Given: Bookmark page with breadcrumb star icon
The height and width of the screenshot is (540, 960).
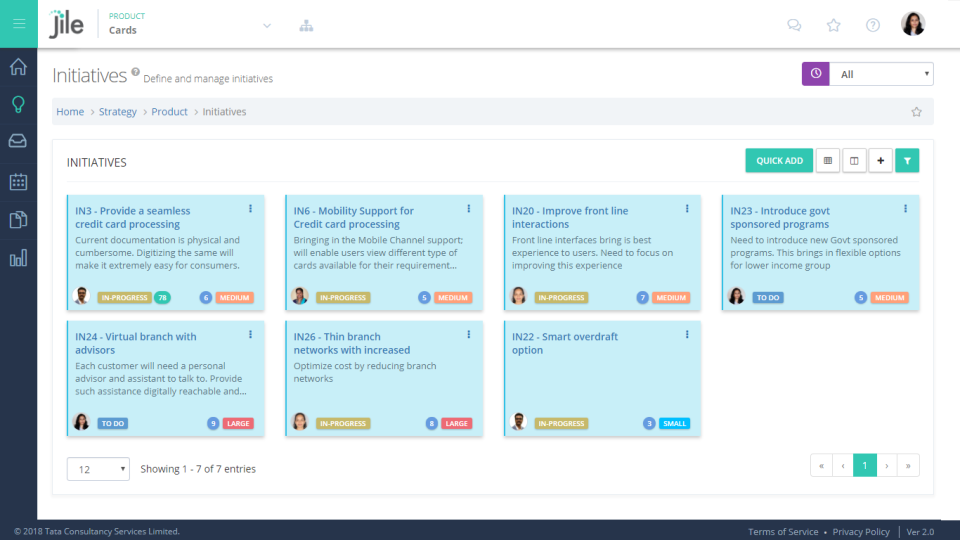Looking at the screenshot, I should [x=916, y=112].
